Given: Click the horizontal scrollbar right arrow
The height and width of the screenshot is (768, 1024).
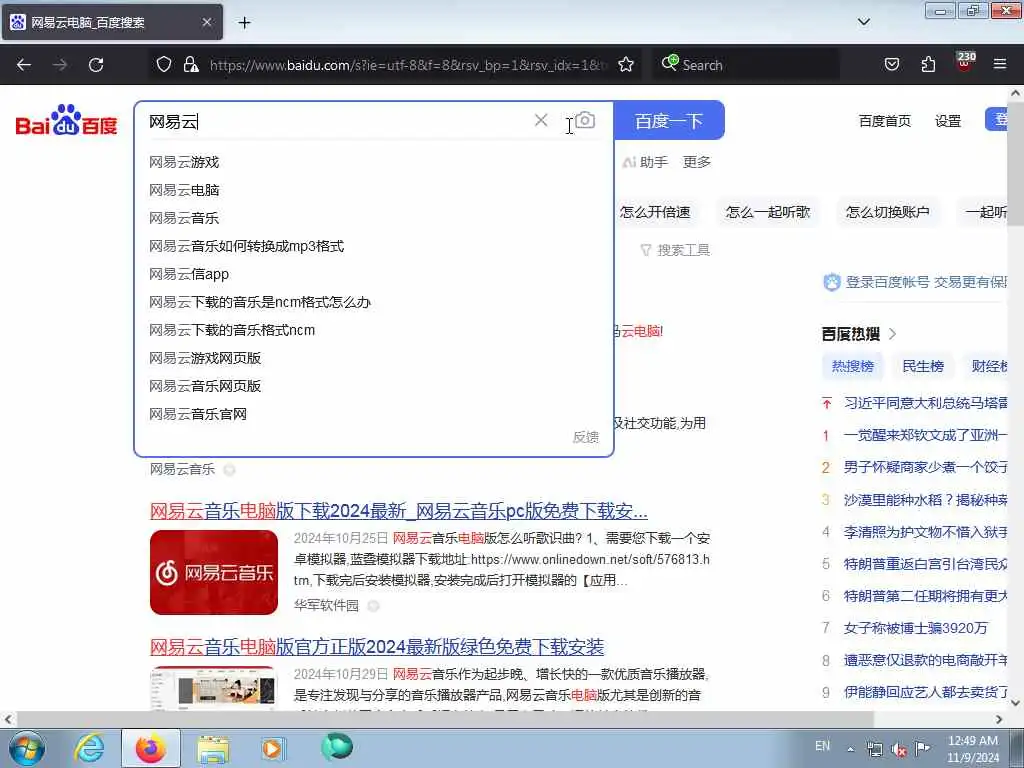Looking at the screenshot, I should click(999, 719).
